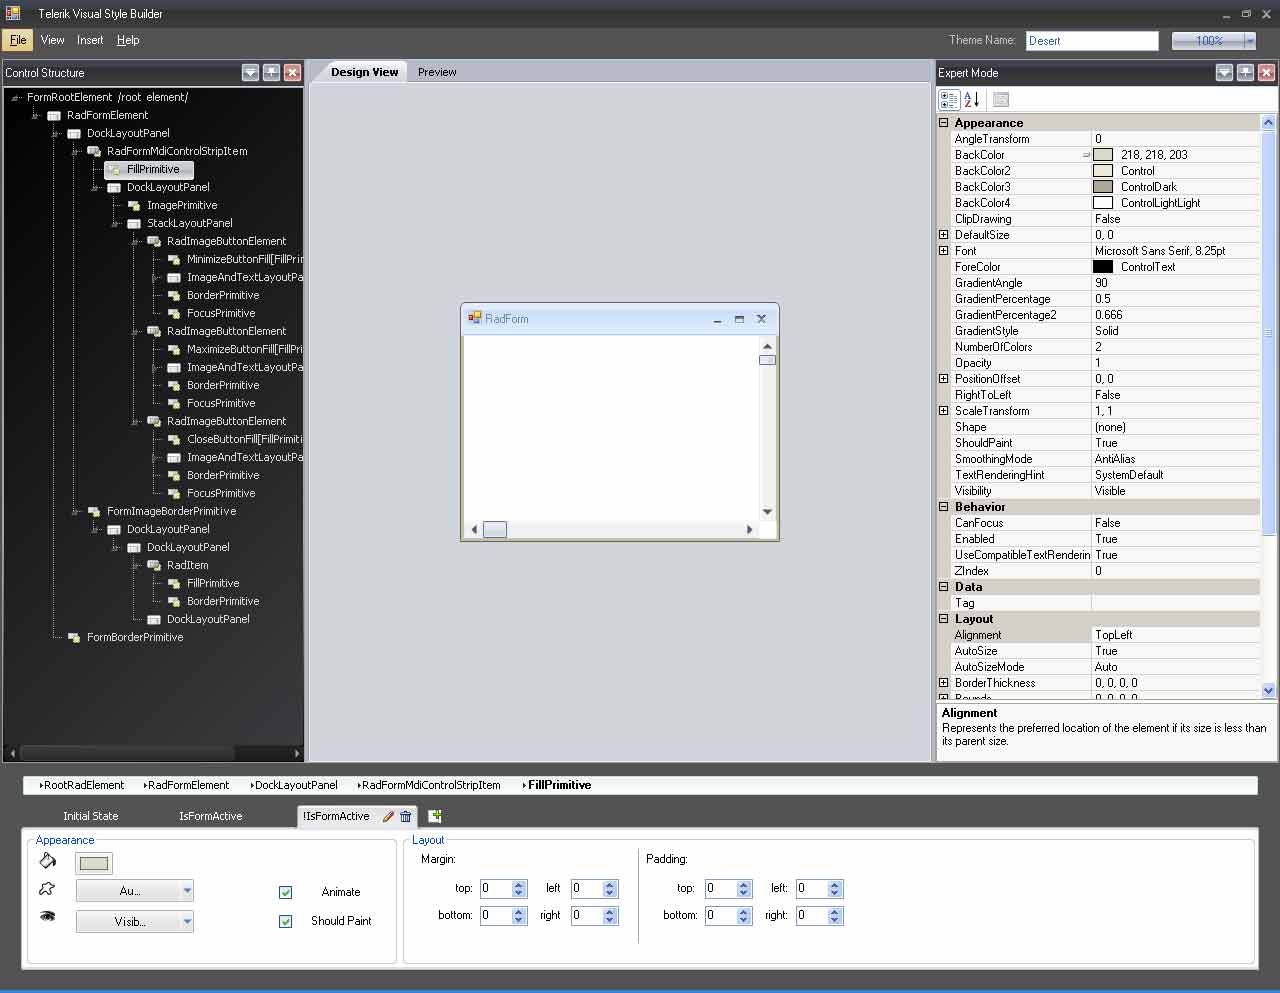
Task: Toggle the Should Paint checkbox
Action: pyautogui.click(x=286, y=921)
